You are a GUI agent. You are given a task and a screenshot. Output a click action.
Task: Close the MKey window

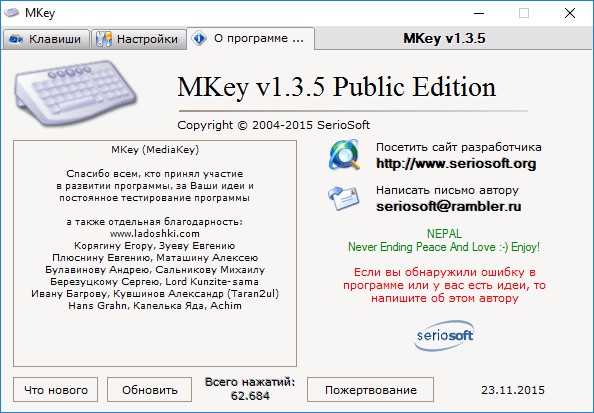click(570, 13)
